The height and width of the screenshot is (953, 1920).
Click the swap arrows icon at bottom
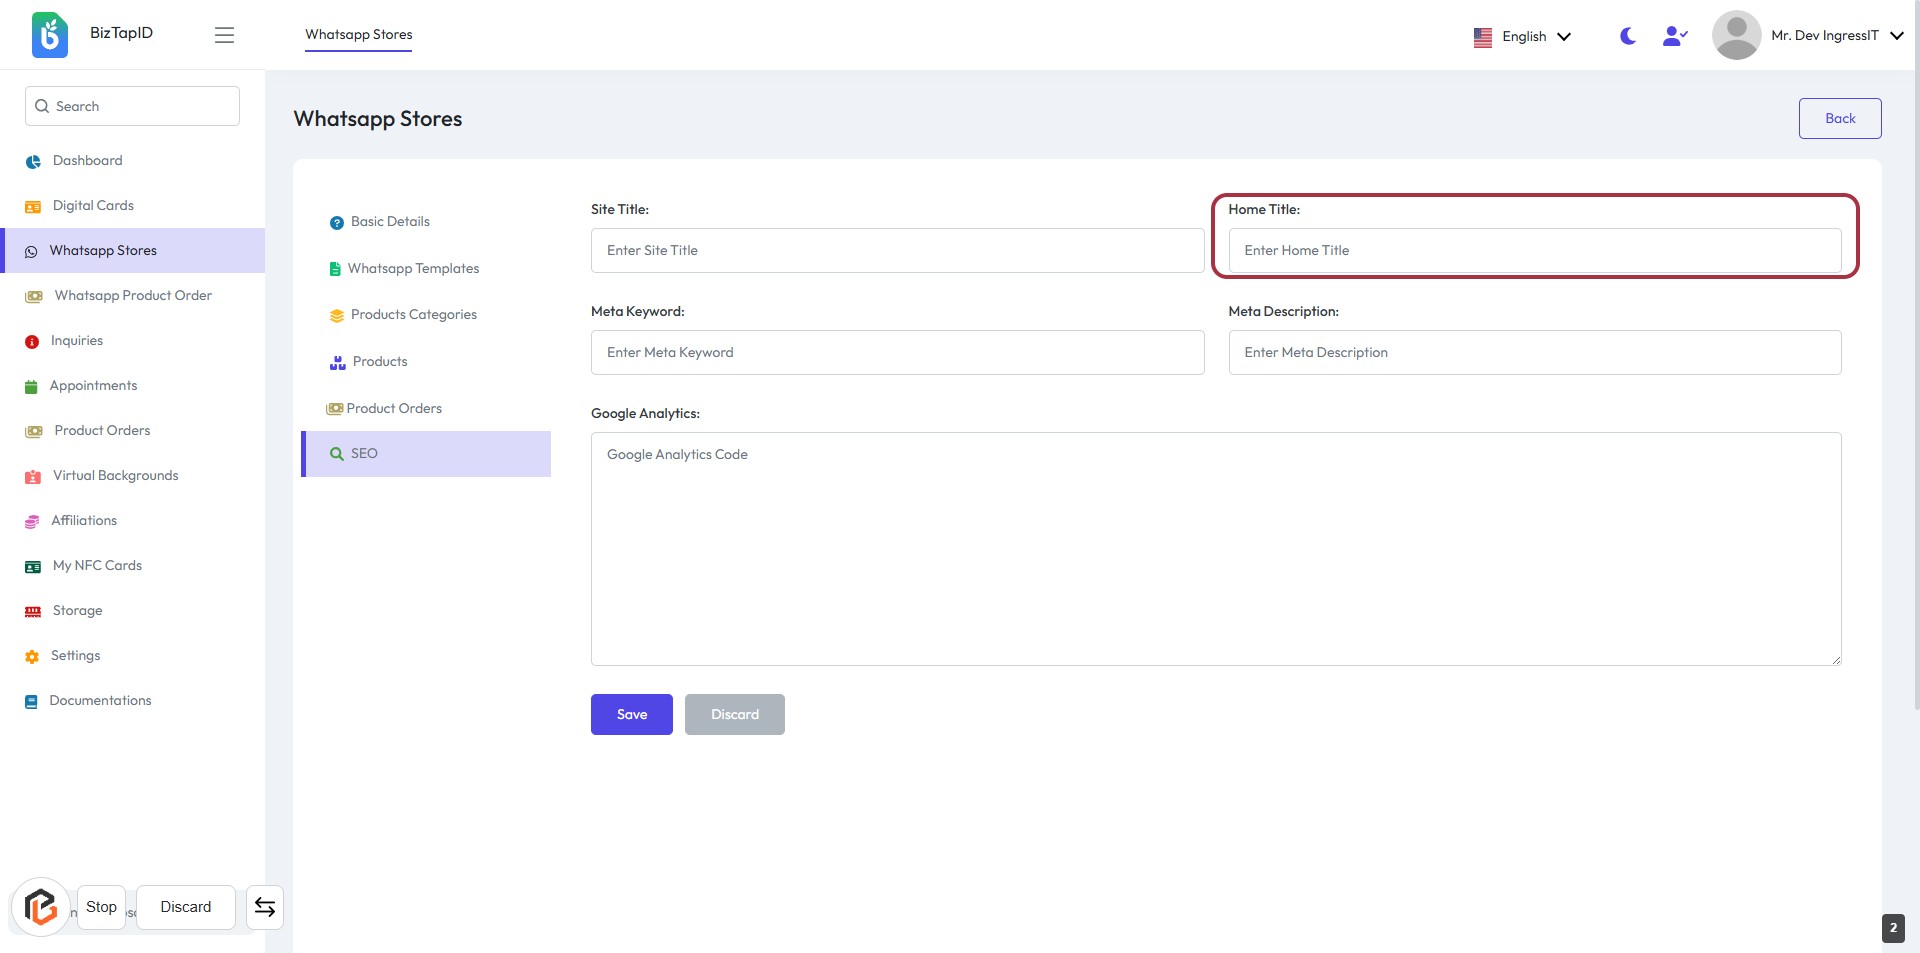coord(265,907)
